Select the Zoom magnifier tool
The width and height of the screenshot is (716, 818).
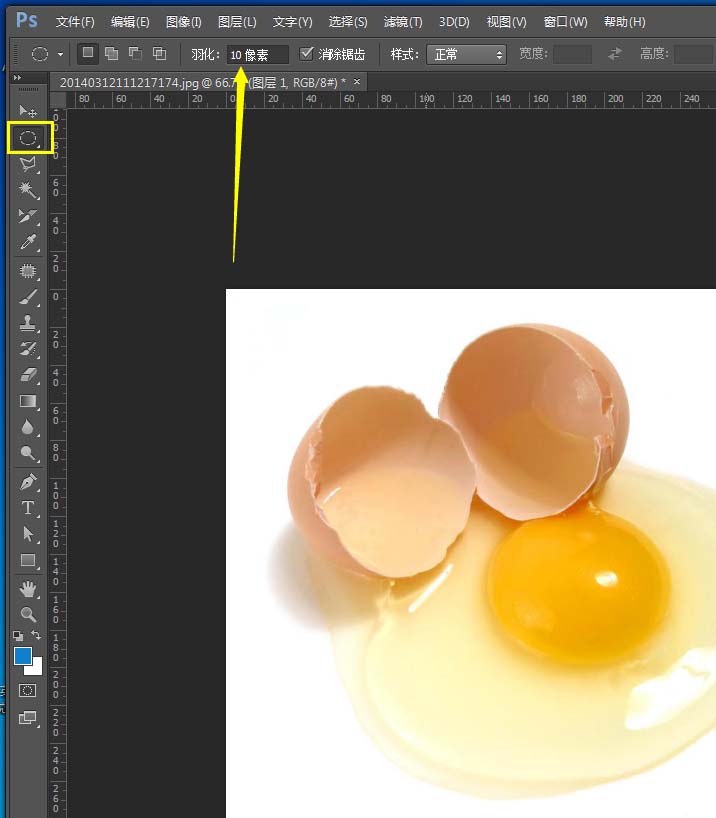coord(28,614)
